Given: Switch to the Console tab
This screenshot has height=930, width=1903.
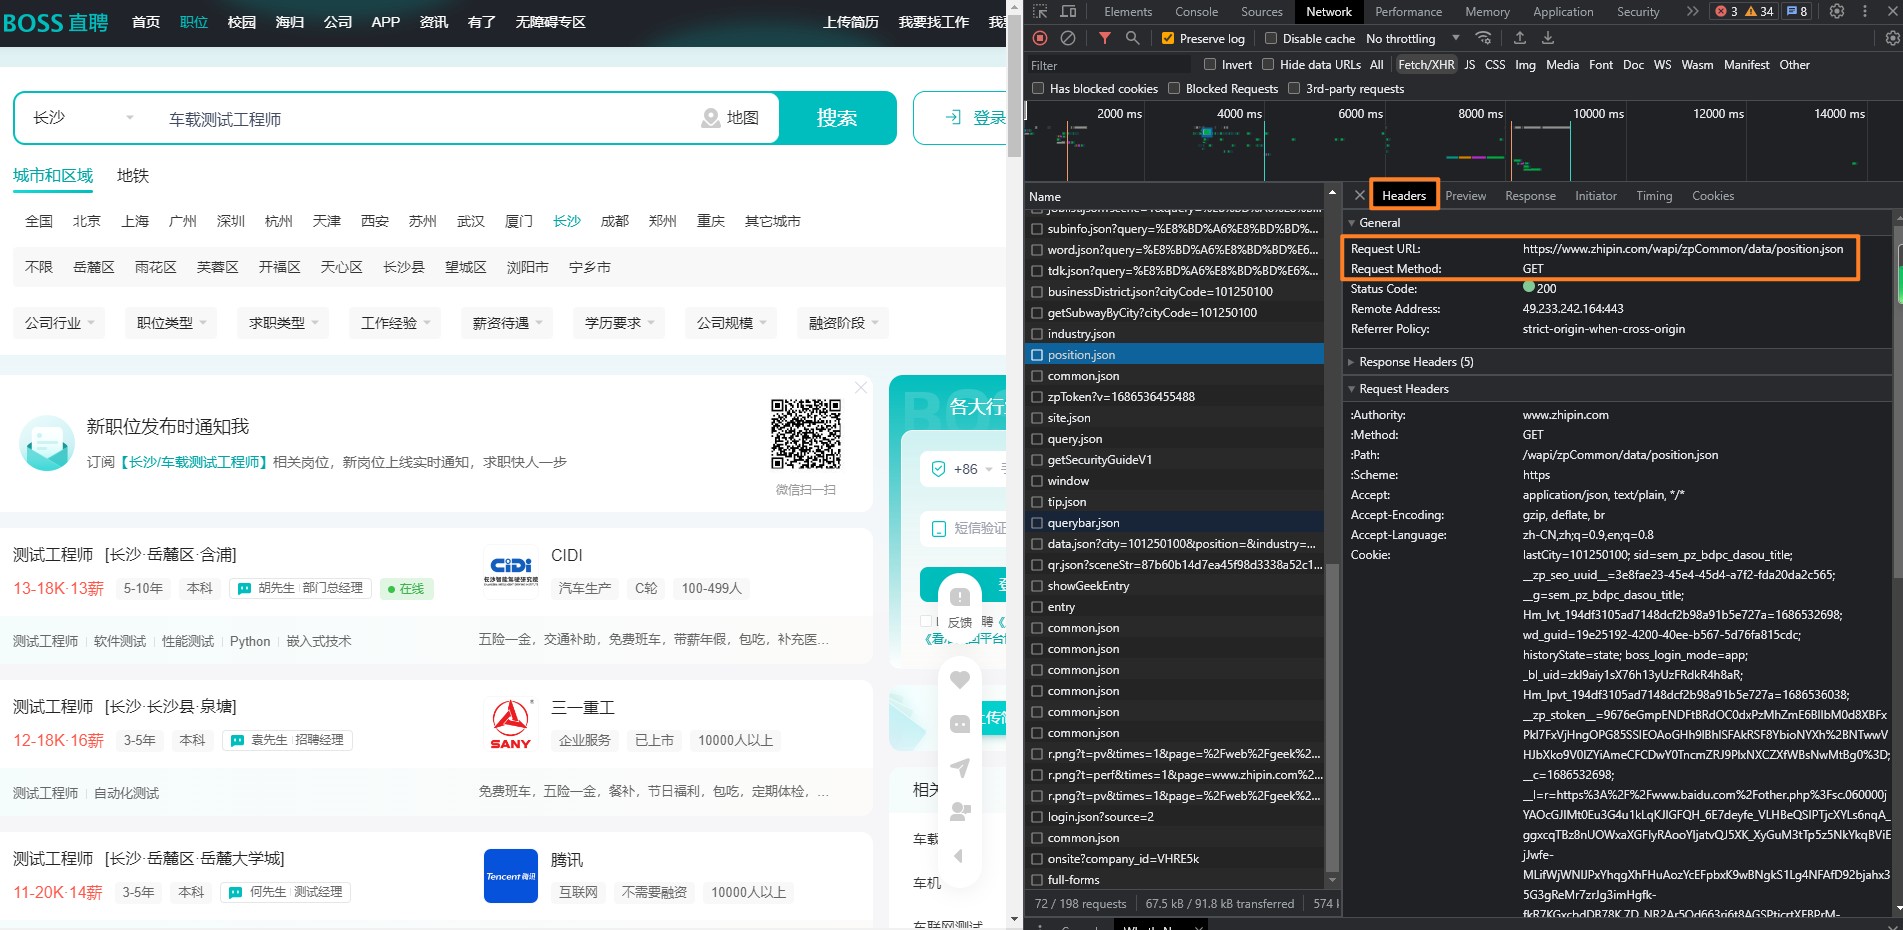Looking at the screenshot, I should 1196,12.
